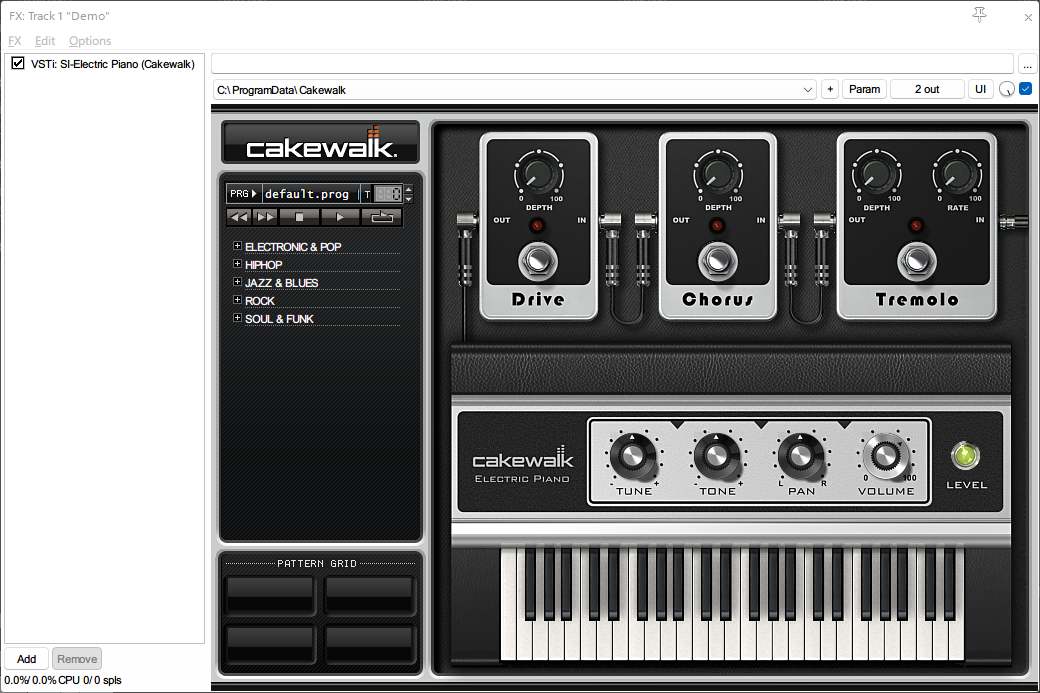Click the wet/dry mix knob
Screen dimensions: 1040x693
click(x=1007, y=90)
